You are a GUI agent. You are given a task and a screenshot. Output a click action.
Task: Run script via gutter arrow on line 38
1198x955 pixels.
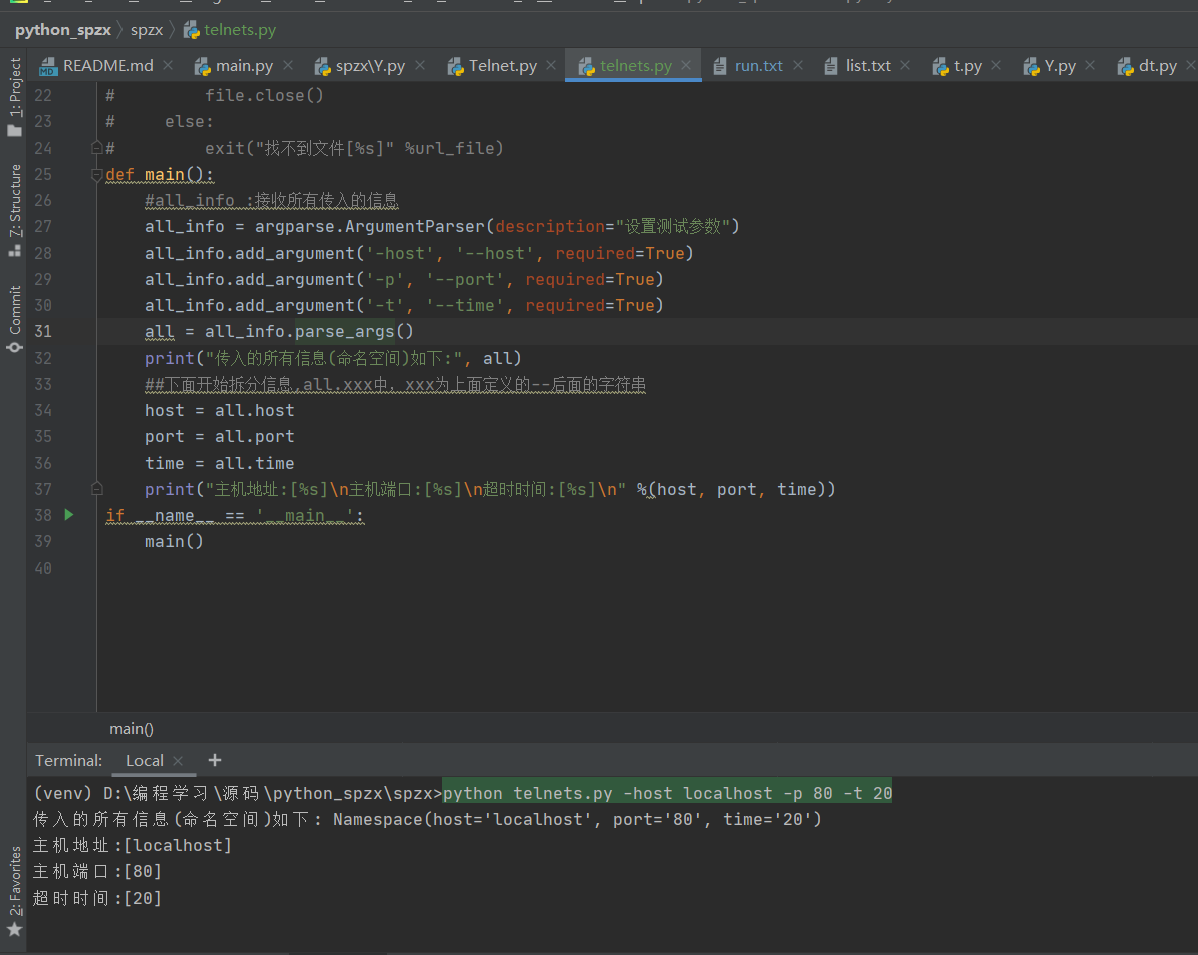point(69,515)
